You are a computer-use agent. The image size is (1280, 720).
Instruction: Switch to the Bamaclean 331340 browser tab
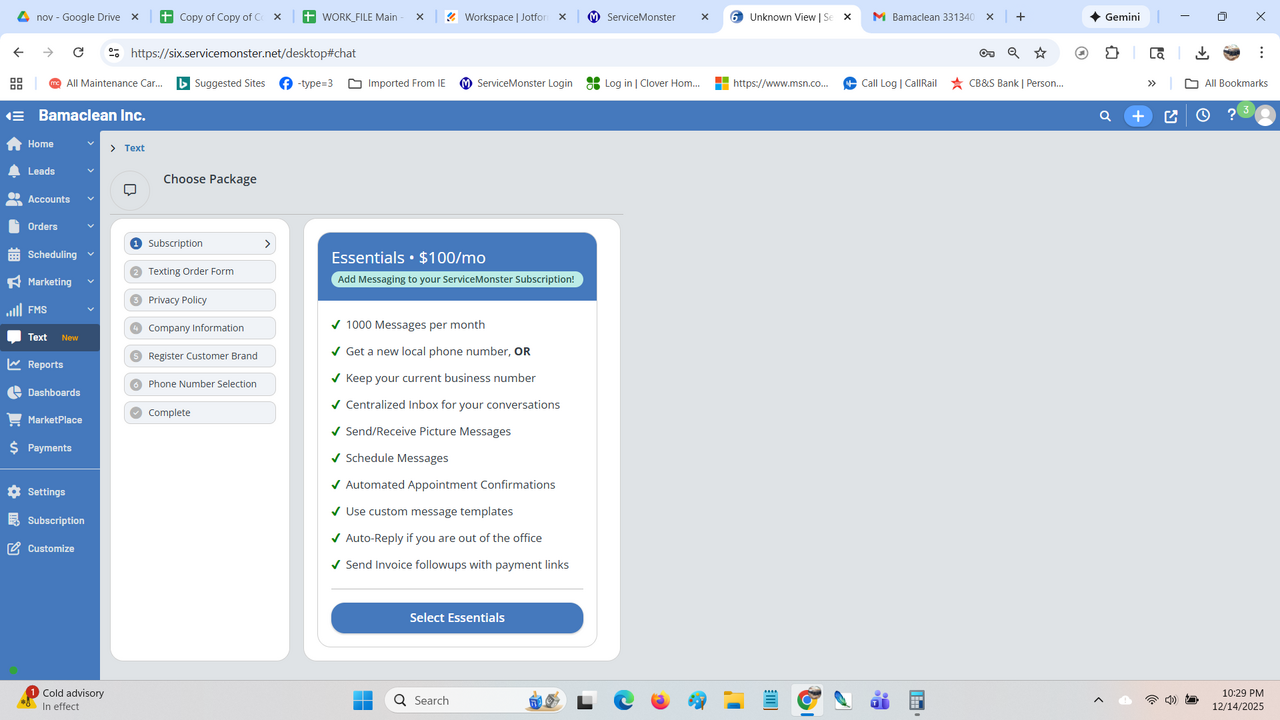[x=930, y=16]
